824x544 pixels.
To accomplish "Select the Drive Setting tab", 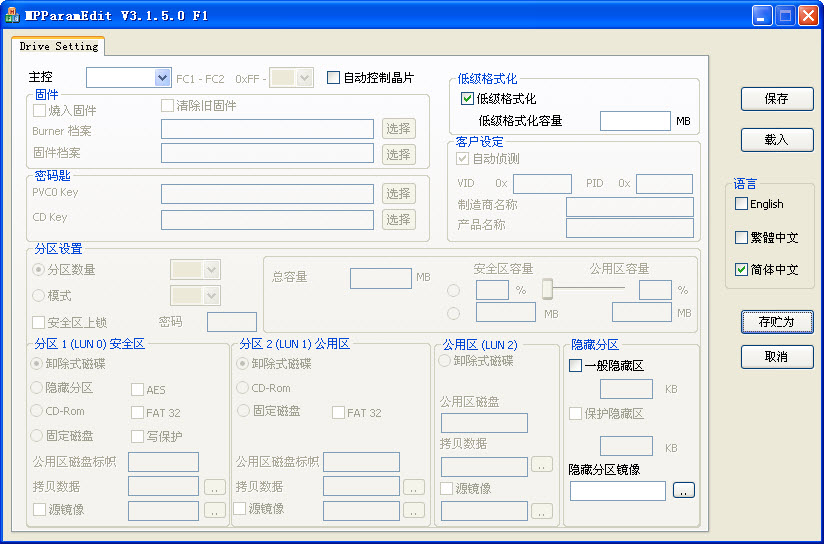I will 59,46.
